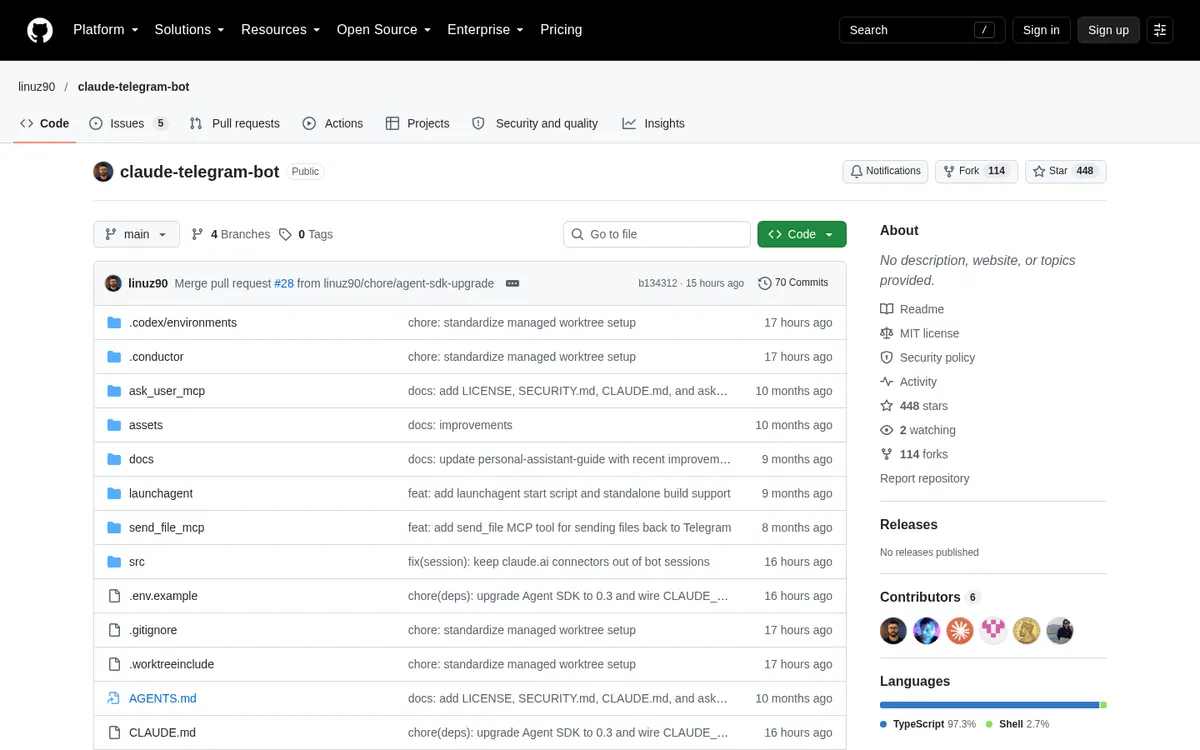Expand the commit message ellipsis button
The image size is (1200, 750).
[512, 283]
